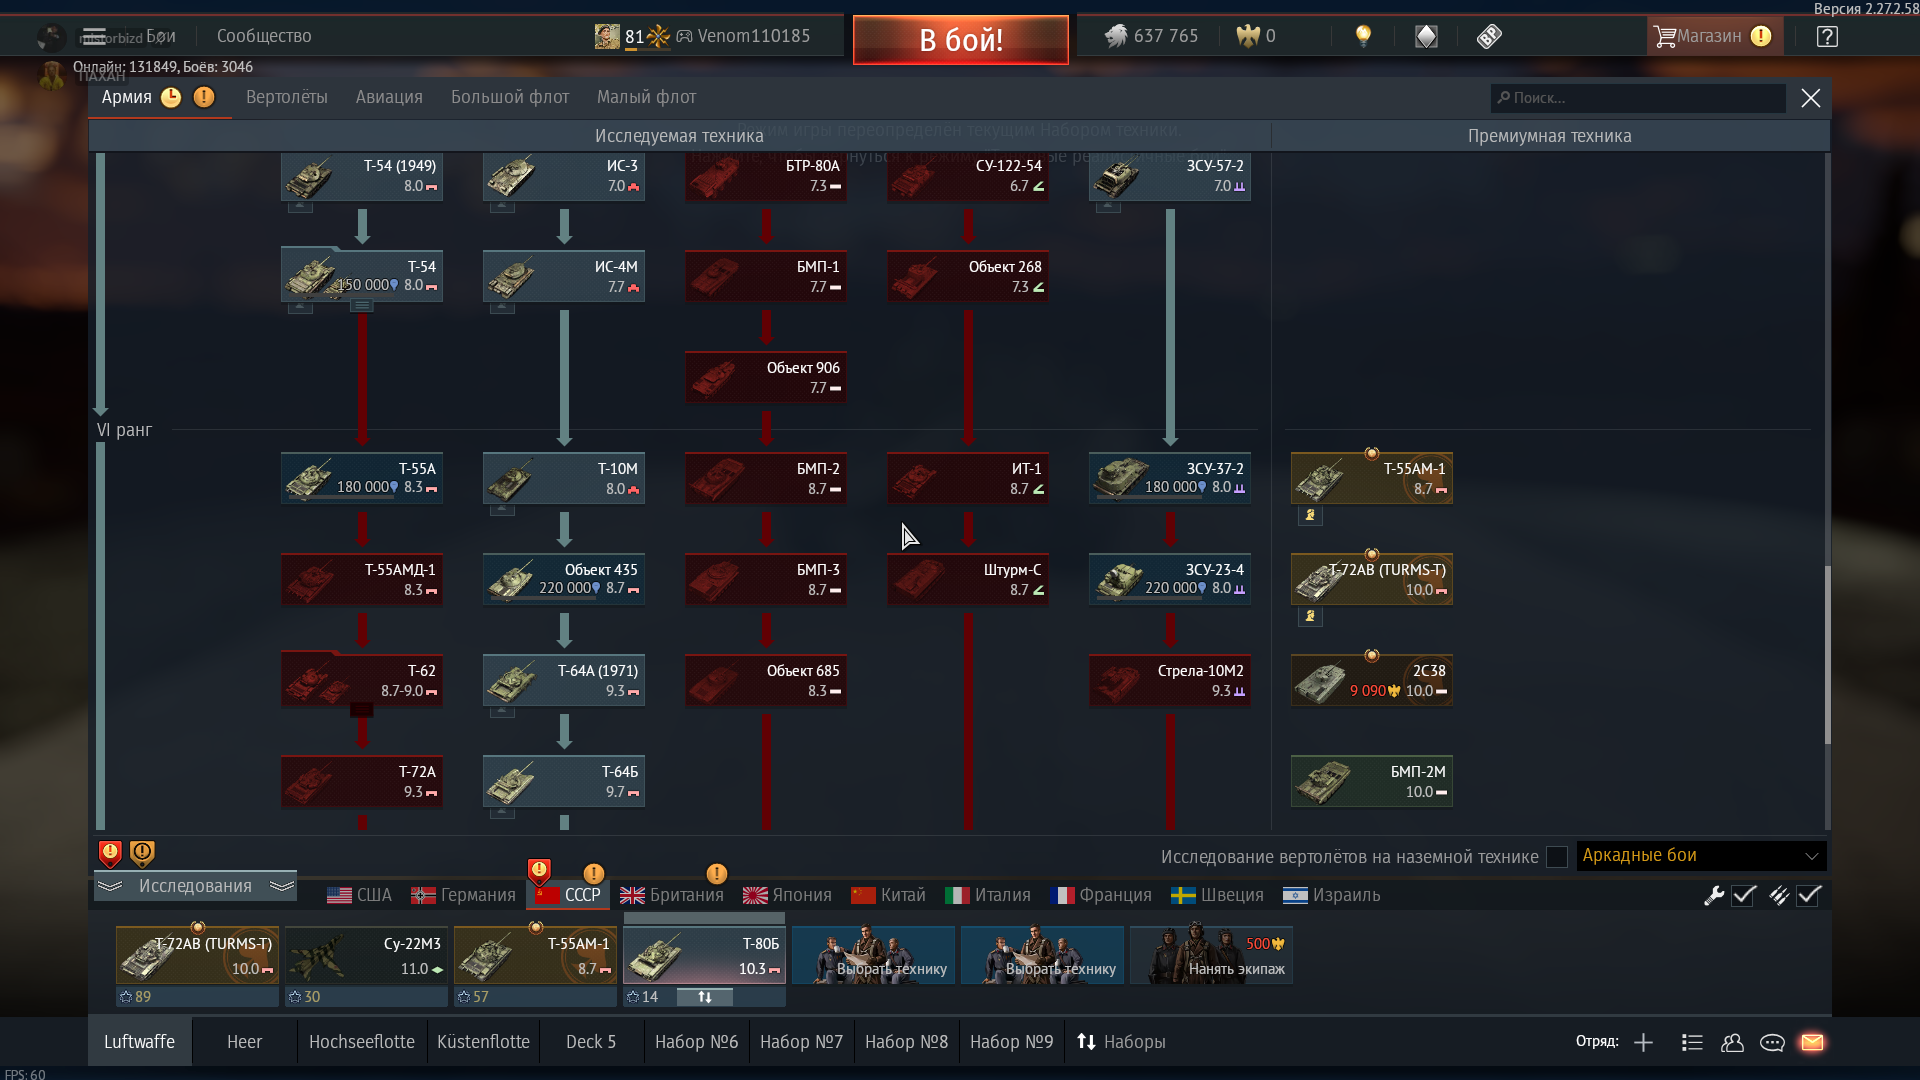This screenshot has height=1080, width=1920.
Task: Click the squad plus icon
Action: (x=1643, y=1042)
